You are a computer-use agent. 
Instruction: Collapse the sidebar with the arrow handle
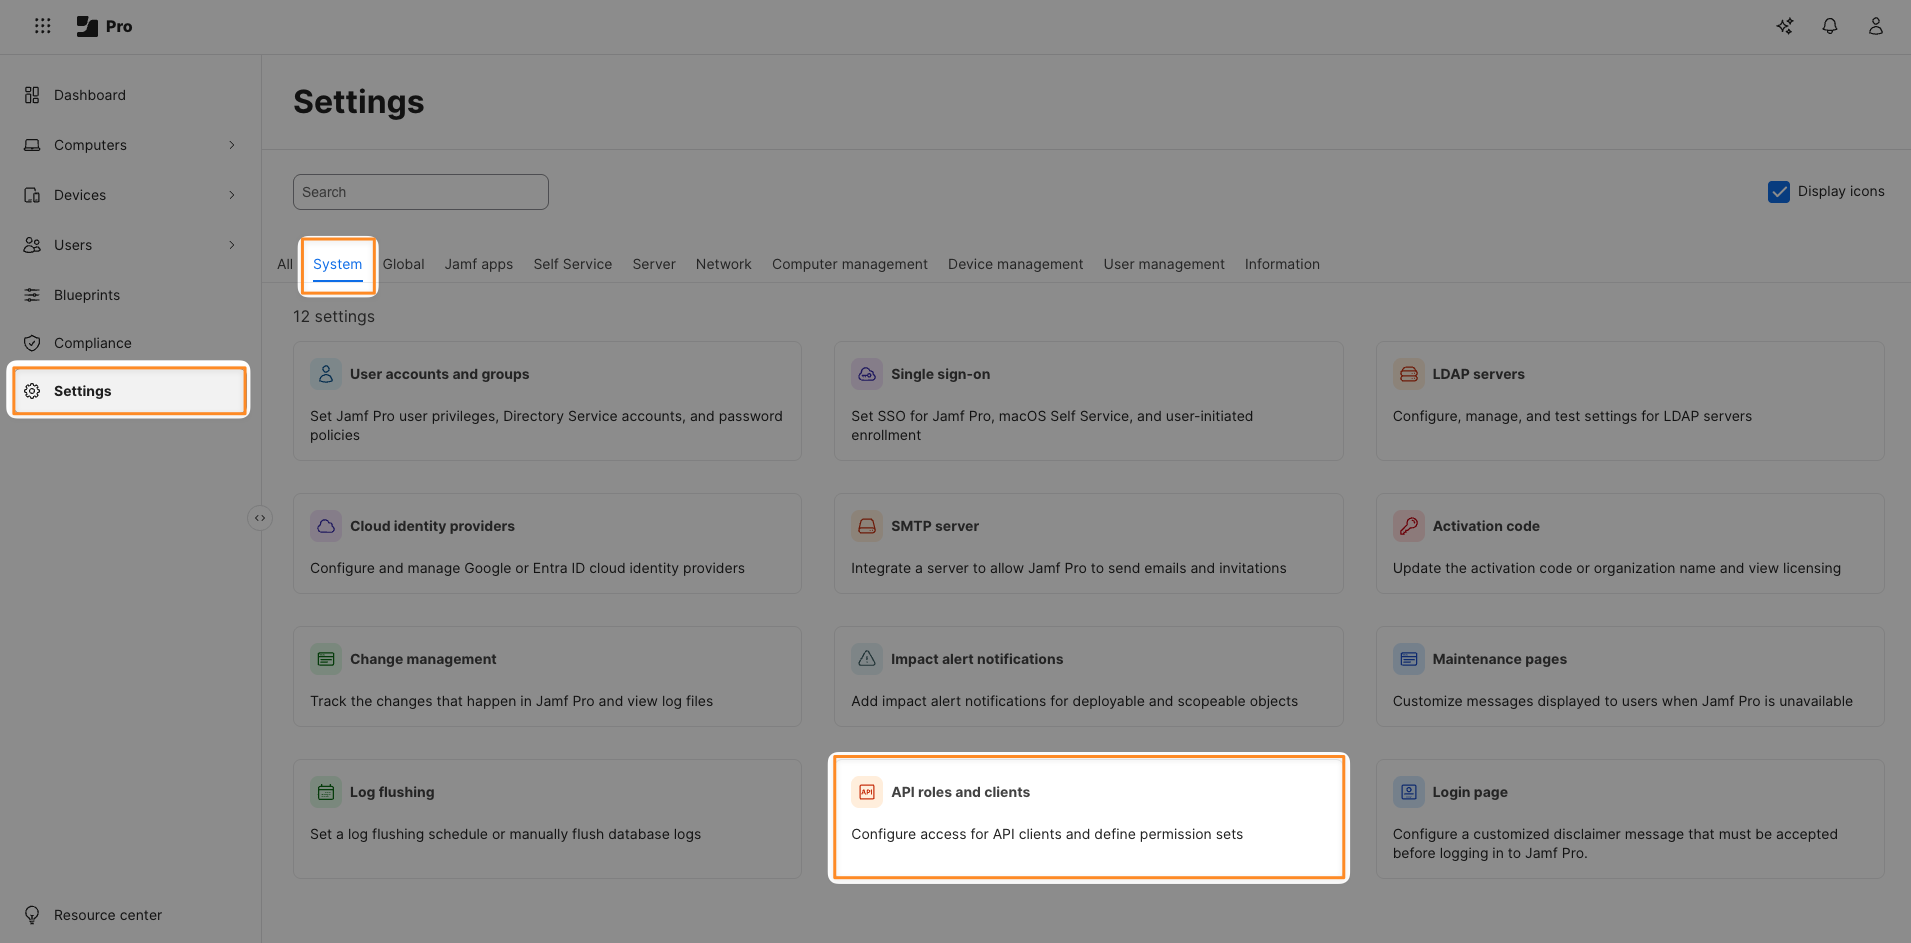coord(260,518)
